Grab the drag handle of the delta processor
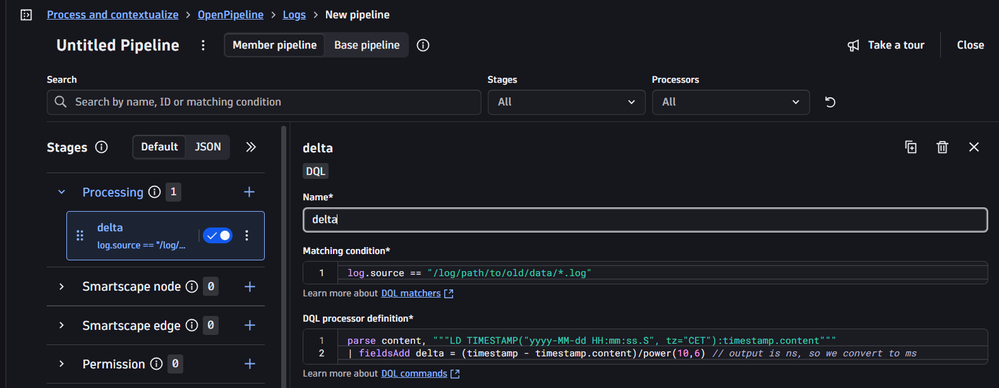Screen dimensions: 999x388 80,236
